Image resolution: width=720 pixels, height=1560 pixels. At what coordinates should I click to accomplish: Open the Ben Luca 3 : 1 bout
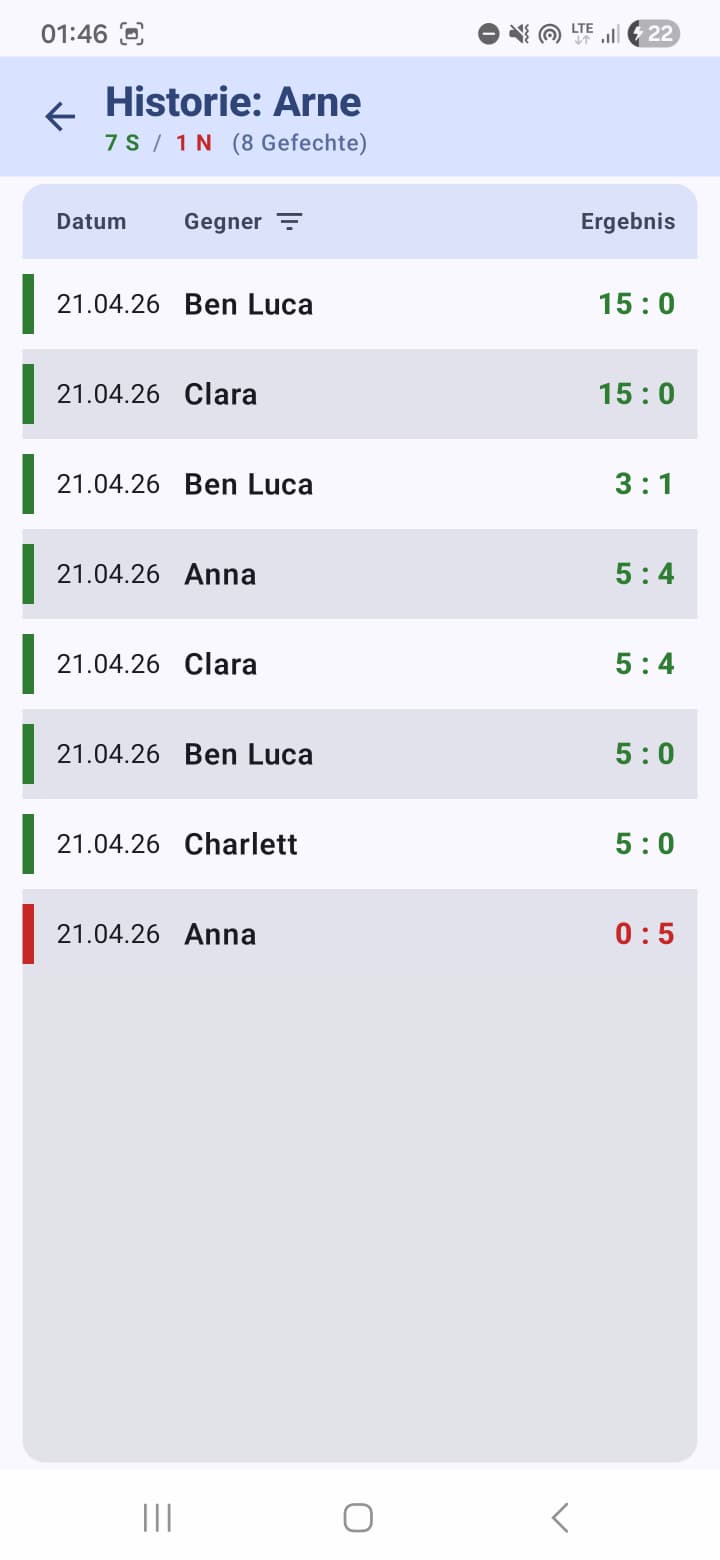point(360,484)
